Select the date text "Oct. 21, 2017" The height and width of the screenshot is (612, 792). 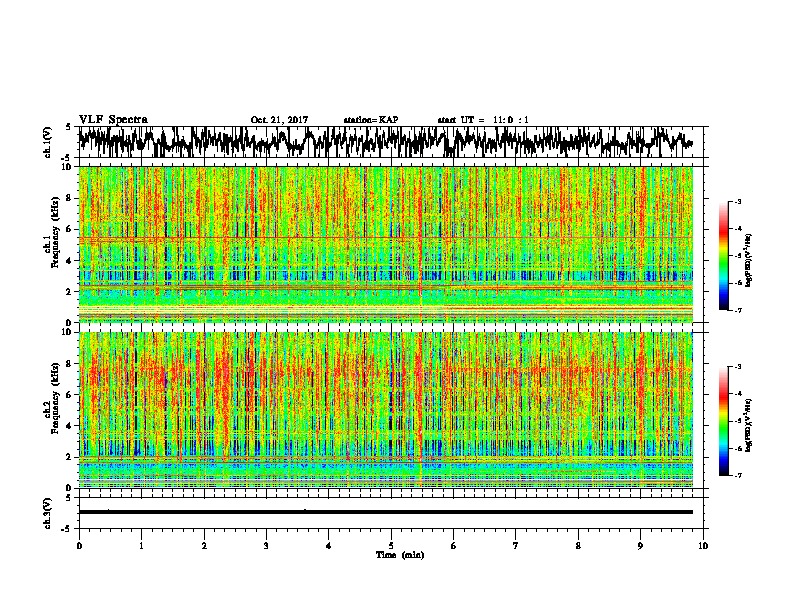pos(279,120)
